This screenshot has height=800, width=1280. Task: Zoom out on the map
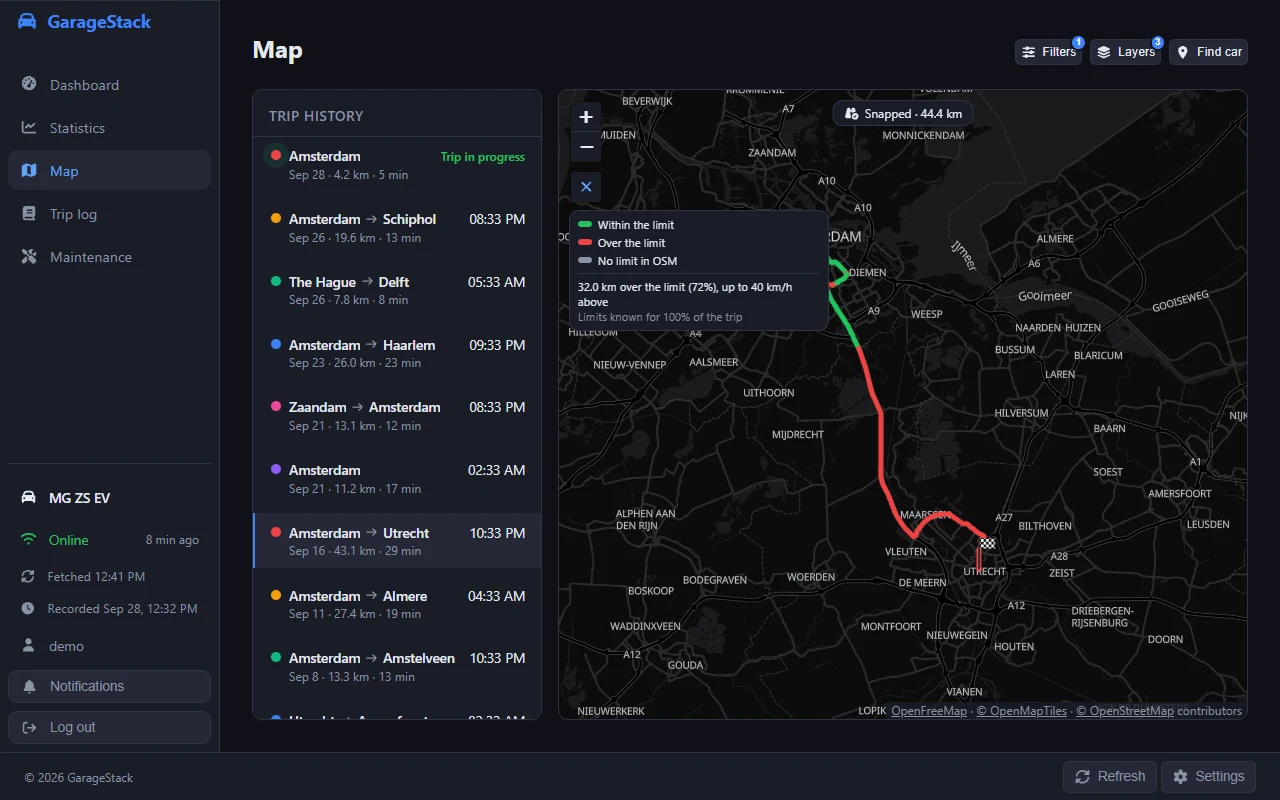pos(586,147)
